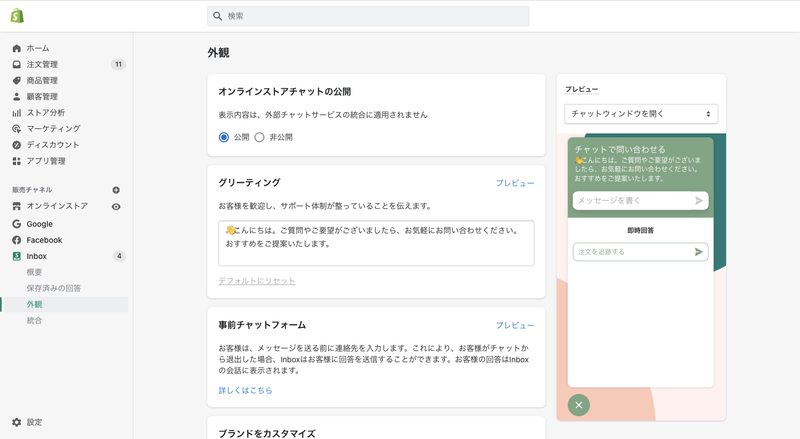800x439 pixels.
Task: Click send arrow in メッセージを書く preview field
Action: point(699,201)
